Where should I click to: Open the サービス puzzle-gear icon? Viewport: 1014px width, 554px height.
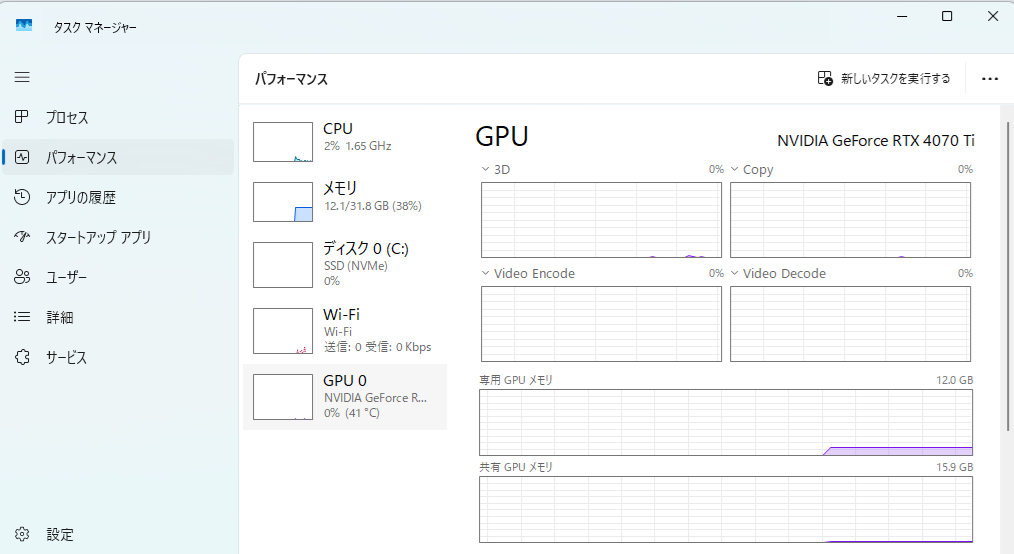[x=22, y=357]
